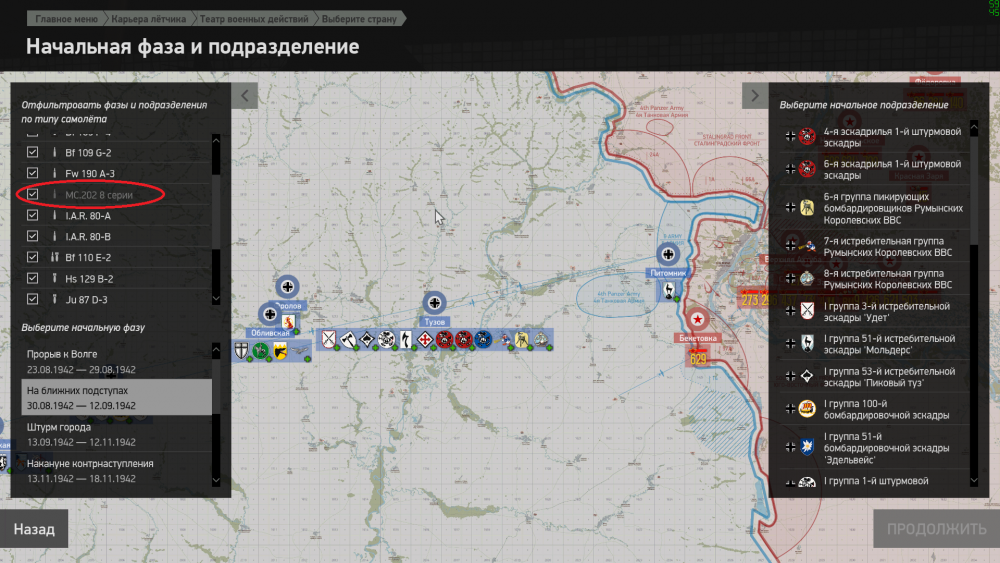The height and width of the screenshot is (563, 1000).
Task: Select the Питомник airfield marker on map
Action: pos(668,254)
